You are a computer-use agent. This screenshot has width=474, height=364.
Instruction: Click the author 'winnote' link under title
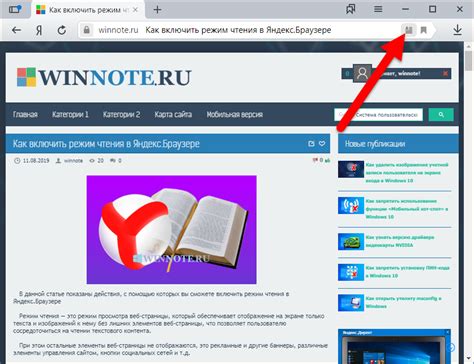click(73, 161)
